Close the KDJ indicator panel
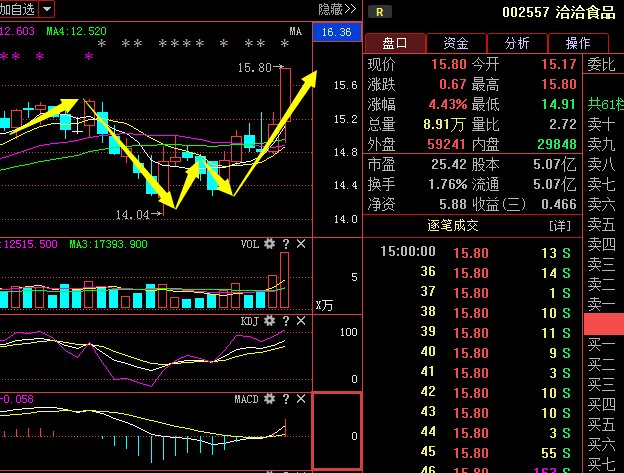This screenshot has height=473, width=624. (x=301, y=321)
